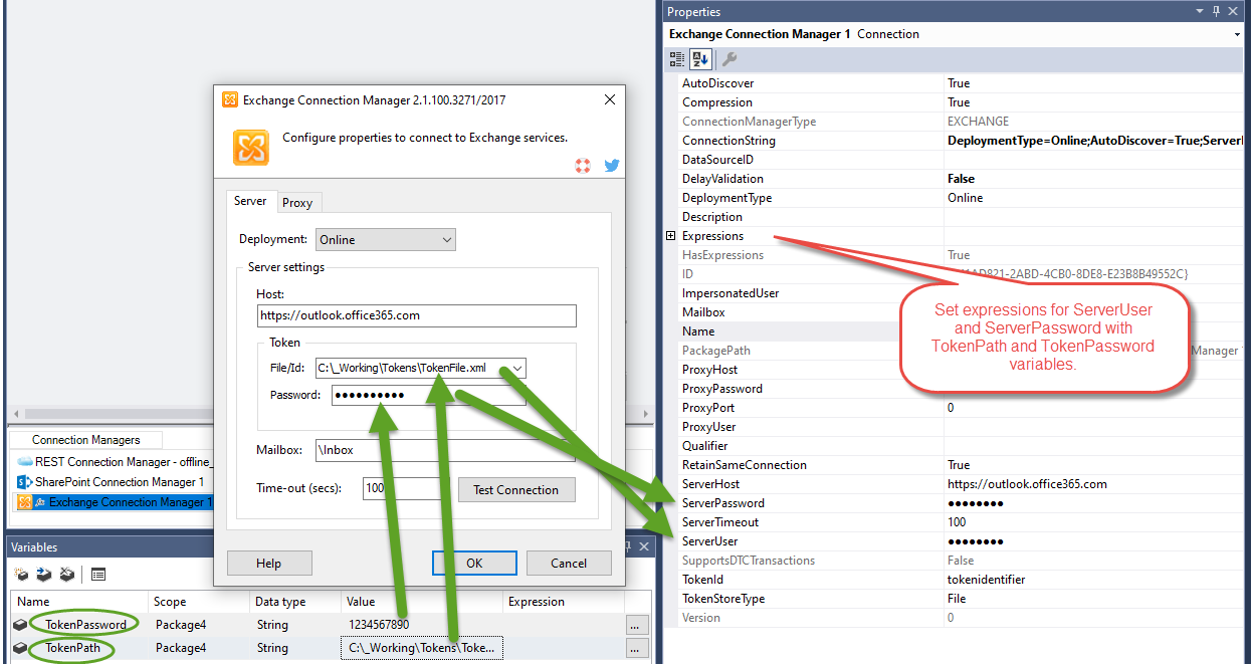The height and width of the screenshot is (664, 1251).
Task: Select the ServerUser property
Action: tap(710, 541)
